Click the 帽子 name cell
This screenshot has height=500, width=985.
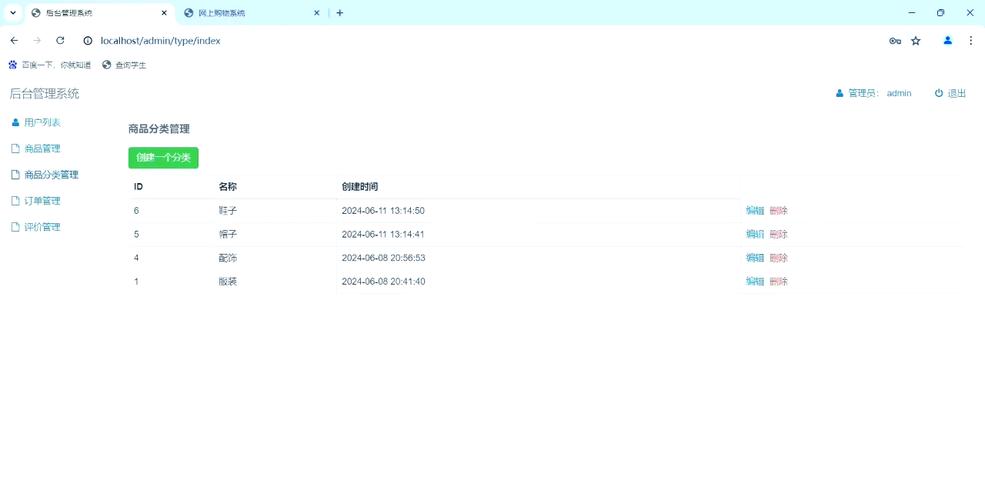point(227,234)
